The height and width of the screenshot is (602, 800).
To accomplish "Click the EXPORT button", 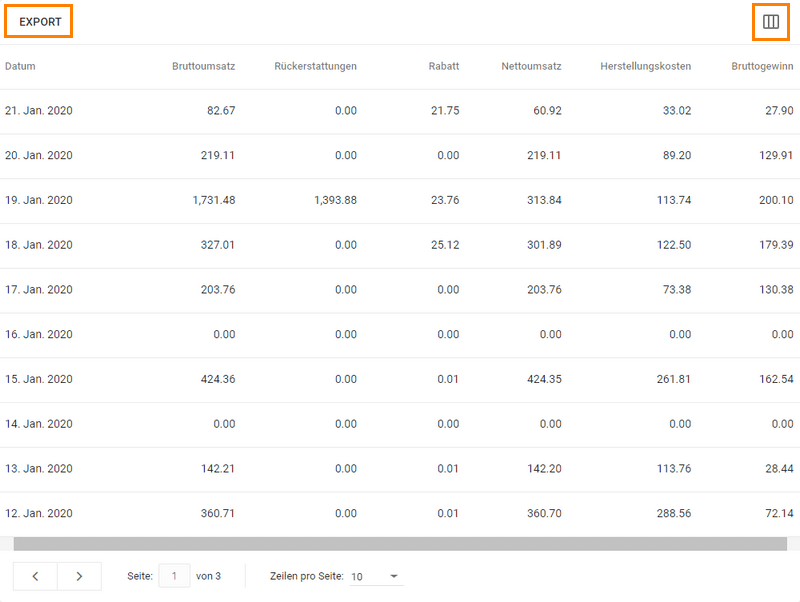I will pyautogui.click(x=40, y=21).
